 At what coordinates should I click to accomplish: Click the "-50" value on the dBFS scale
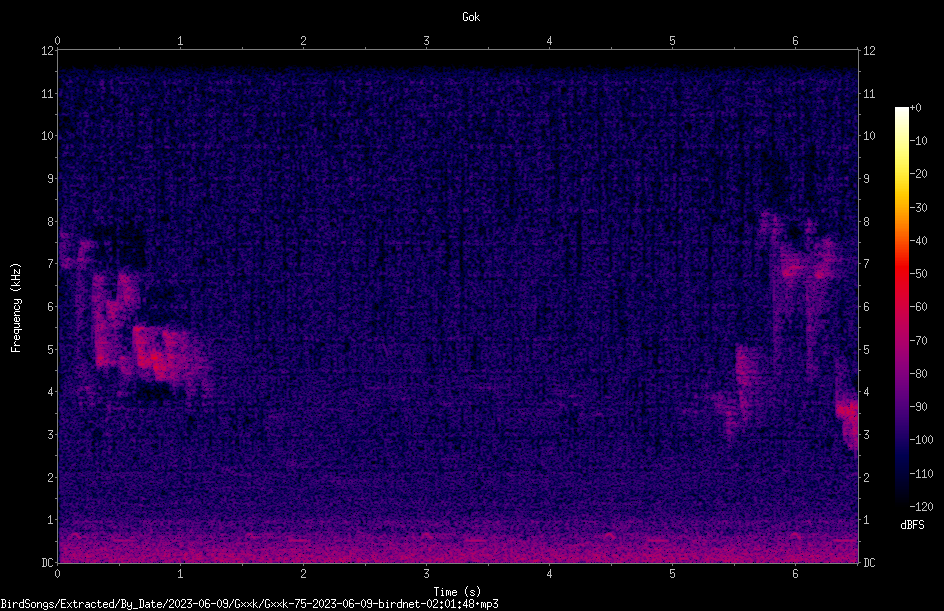[918, 274]
